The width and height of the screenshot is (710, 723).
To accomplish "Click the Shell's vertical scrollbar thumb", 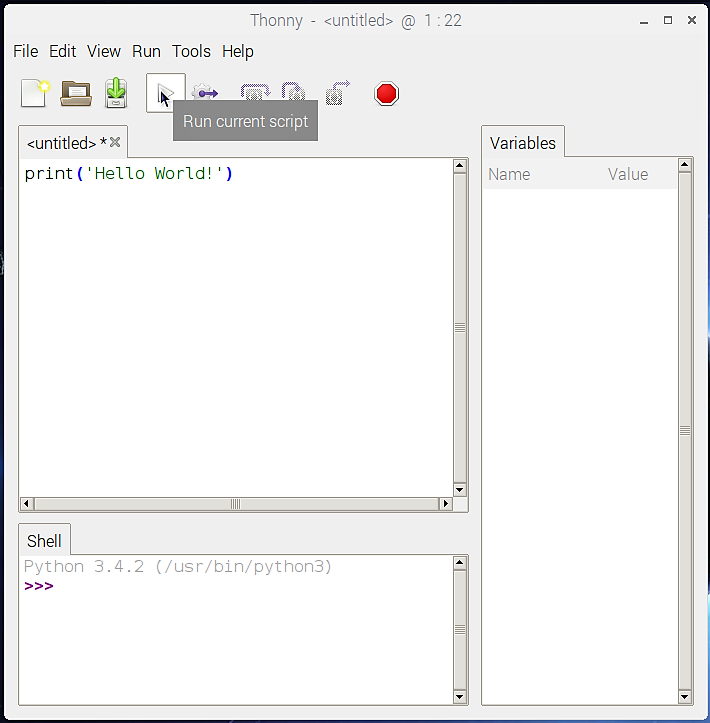I will [460, 630].
